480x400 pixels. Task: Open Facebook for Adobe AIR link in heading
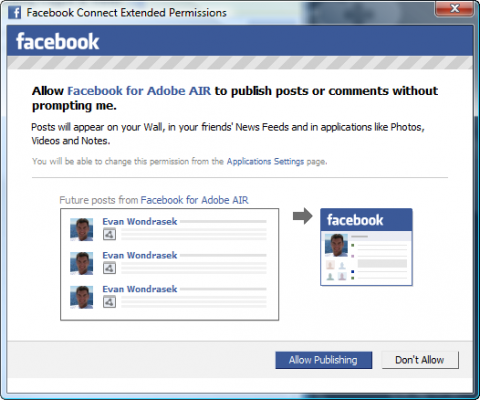[x=139, y=91]
